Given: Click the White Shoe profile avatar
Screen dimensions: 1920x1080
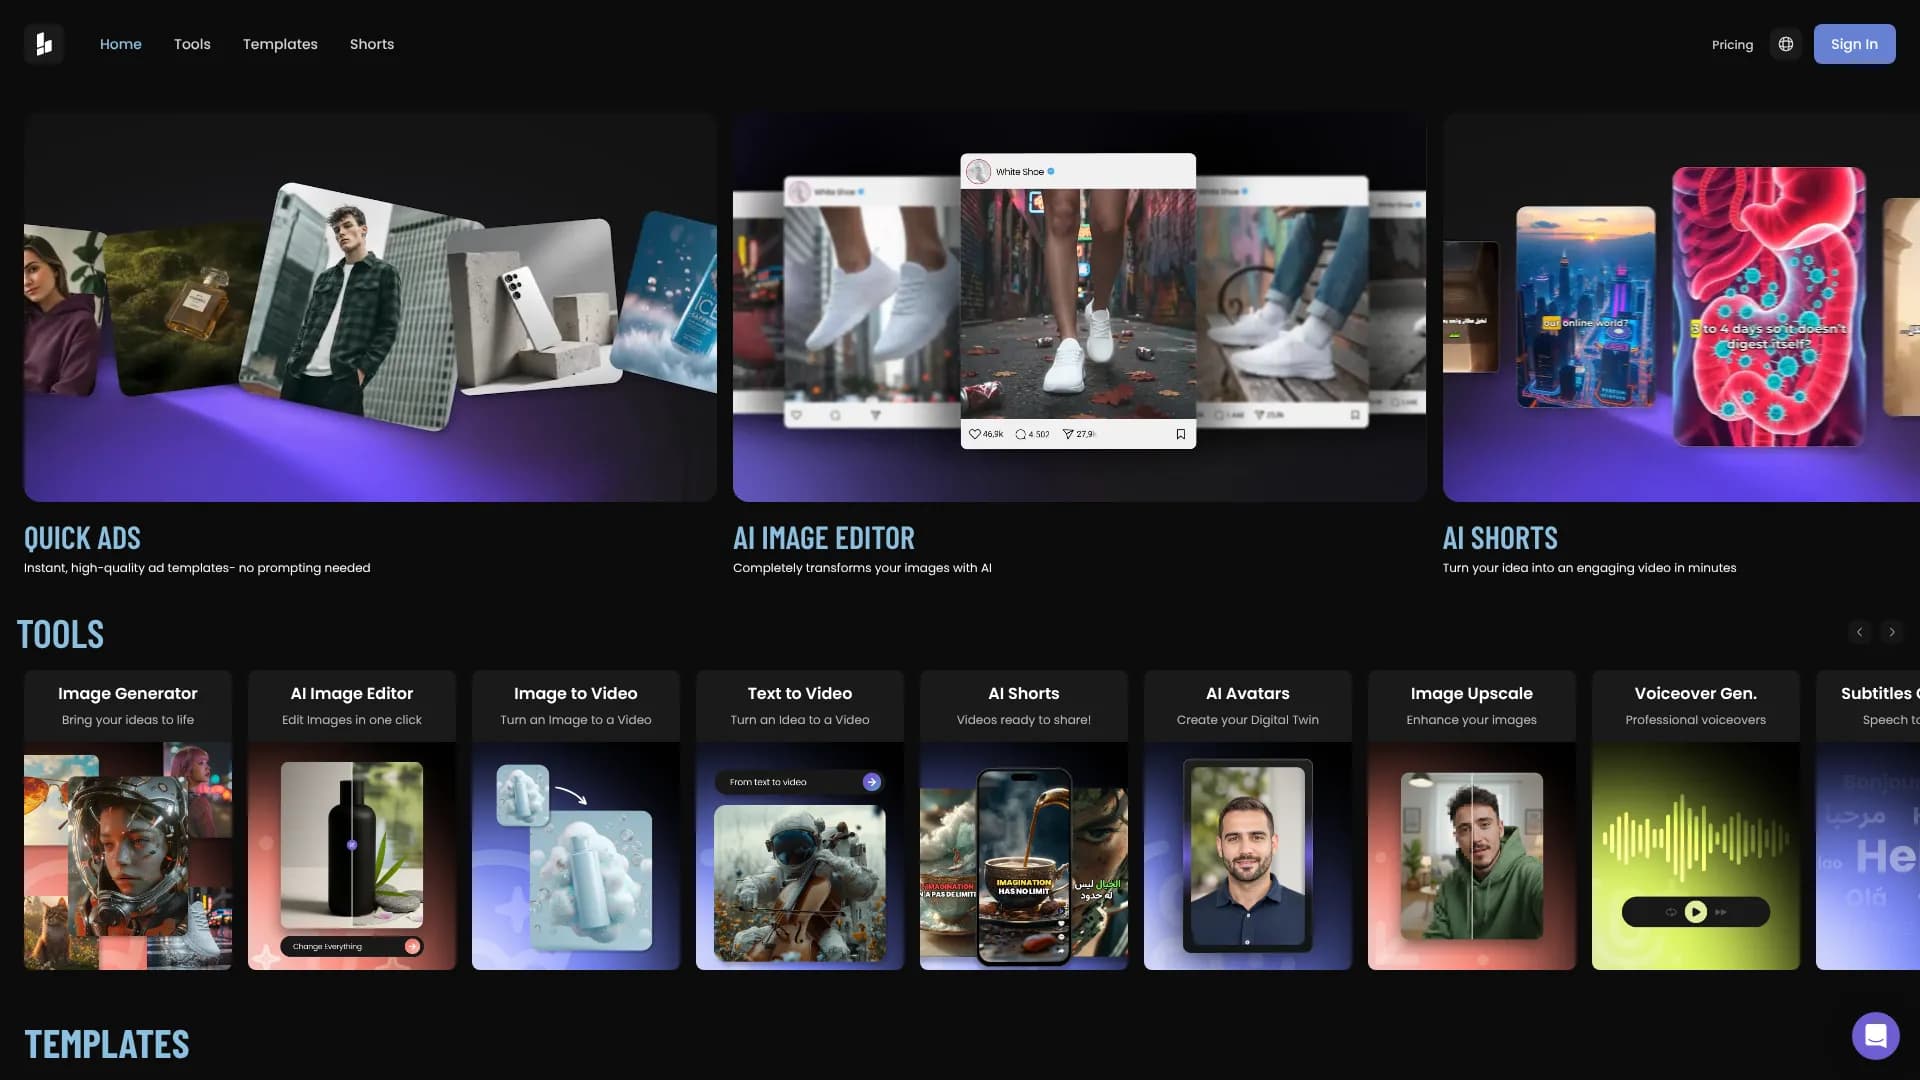Looking at the screenshot, I should (x=979, y=172).
